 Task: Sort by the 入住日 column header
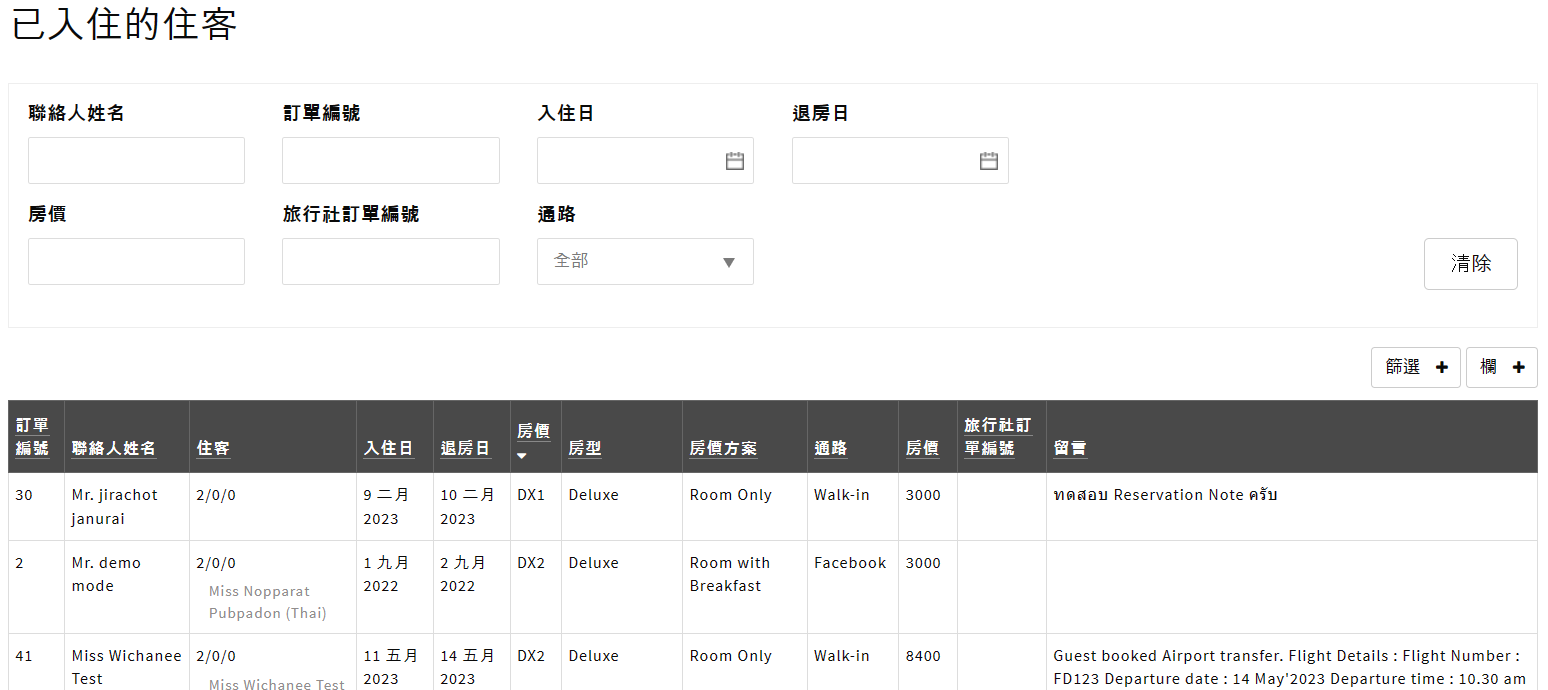click(x=388, y=448)
